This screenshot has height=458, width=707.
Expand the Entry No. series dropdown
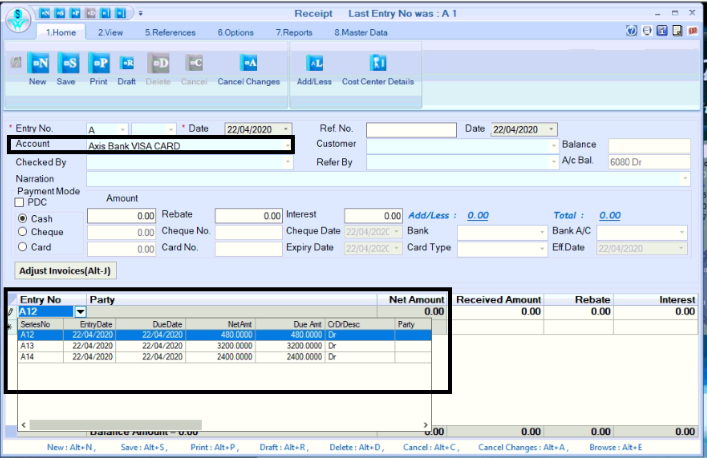[122, 129]
